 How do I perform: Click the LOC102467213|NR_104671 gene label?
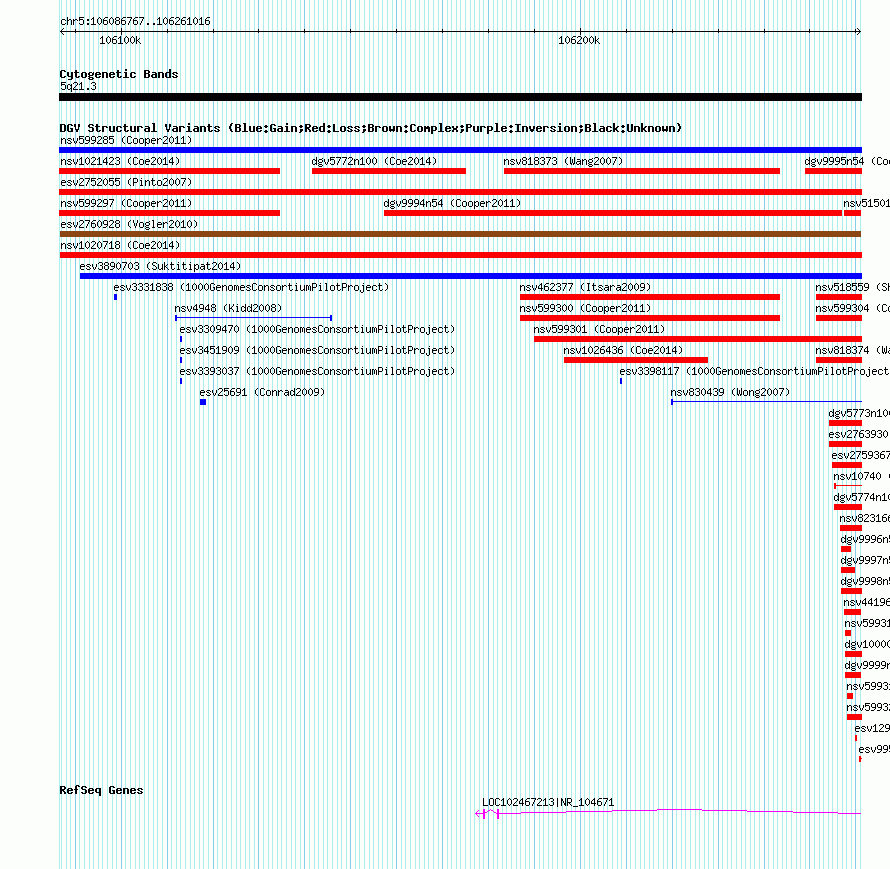point(548,802)
